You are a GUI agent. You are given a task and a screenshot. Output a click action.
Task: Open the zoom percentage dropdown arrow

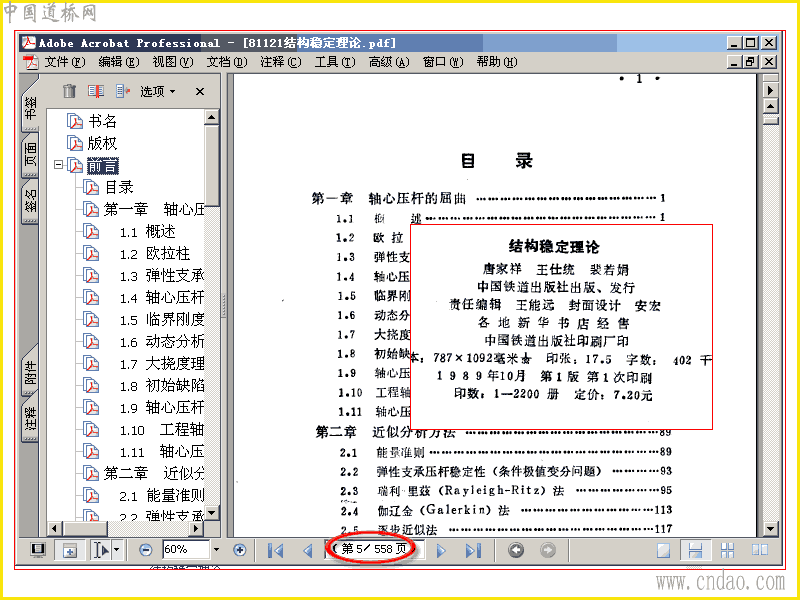point(216,549)
